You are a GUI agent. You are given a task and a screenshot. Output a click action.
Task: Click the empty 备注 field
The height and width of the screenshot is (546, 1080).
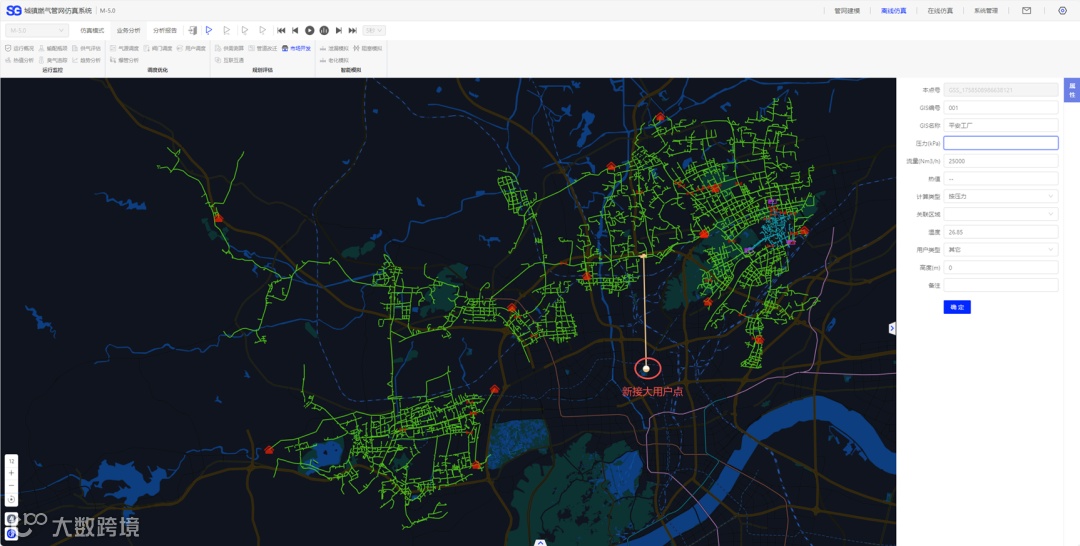coord(1001,285)
